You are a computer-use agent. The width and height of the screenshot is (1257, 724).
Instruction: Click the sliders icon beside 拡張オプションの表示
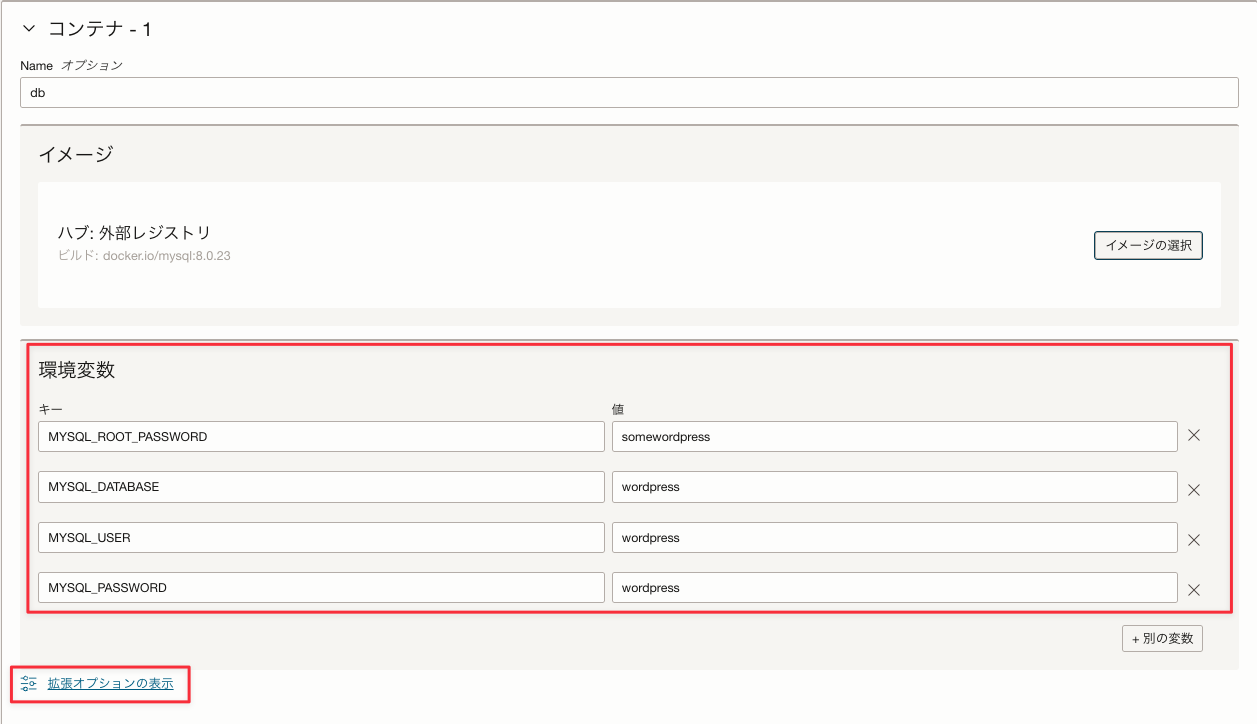29,684
